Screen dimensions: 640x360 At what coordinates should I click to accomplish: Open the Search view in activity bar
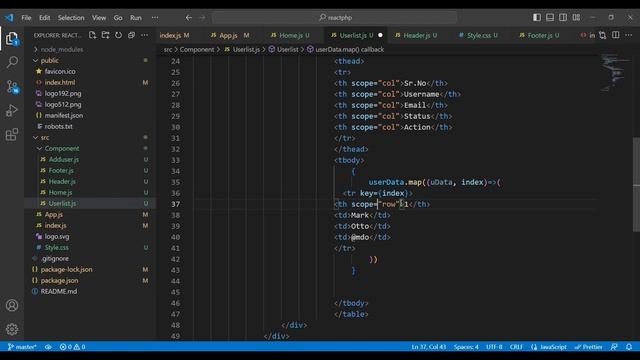point(12,62)
